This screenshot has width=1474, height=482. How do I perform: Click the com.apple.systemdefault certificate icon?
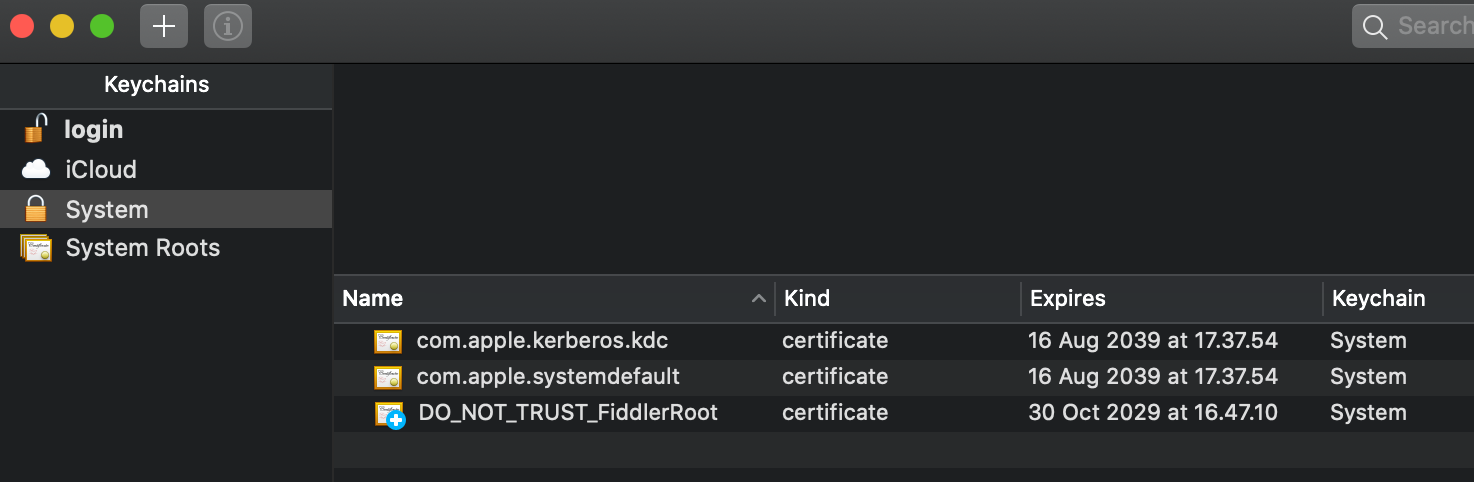click(388, 377)
